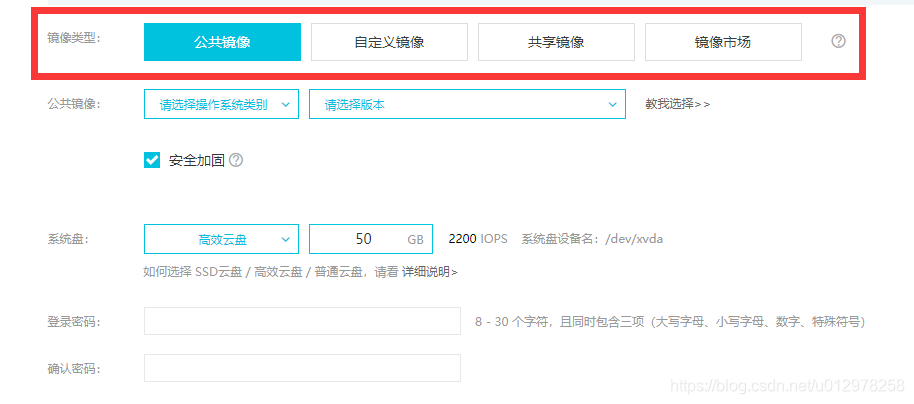Image resolution: width=914 pixels, height=404 pixels.
Task: Open the 镜像市场 tab
Action: point(723,42)
